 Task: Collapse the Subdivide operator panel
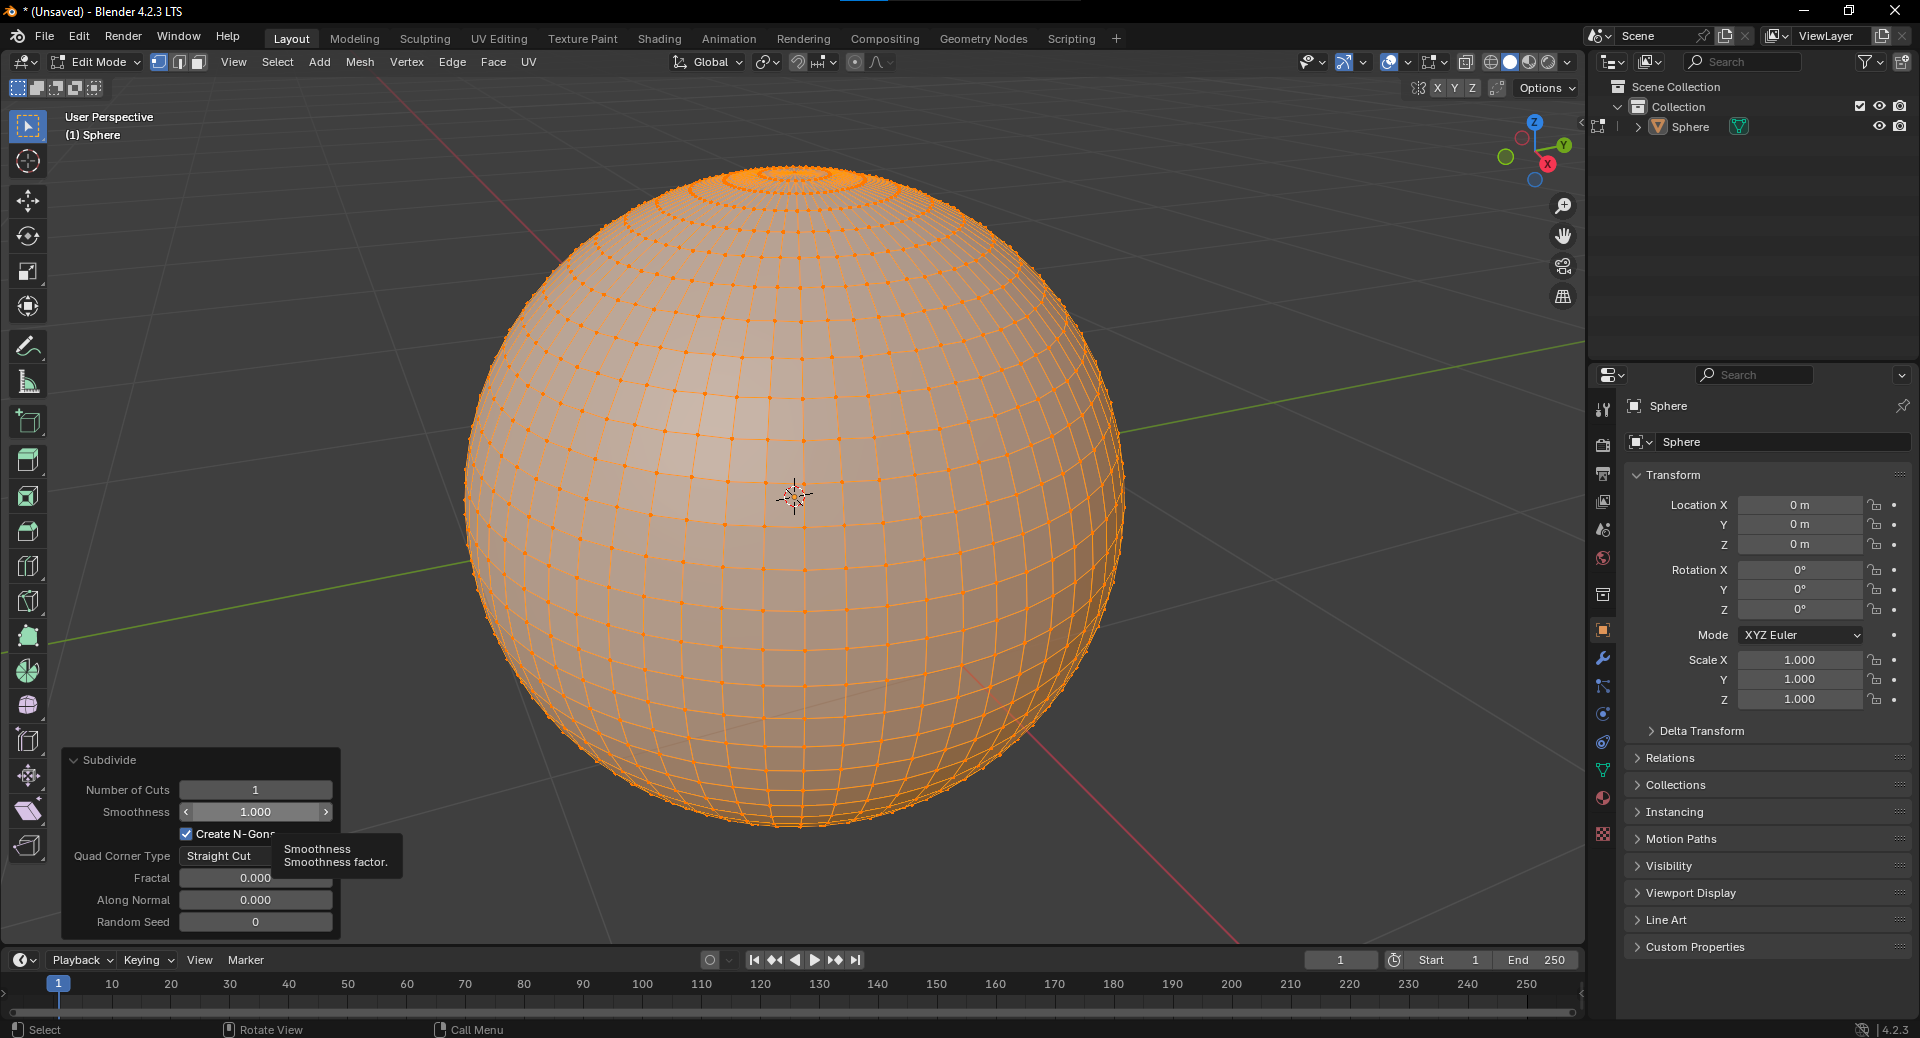coord(74,760)
